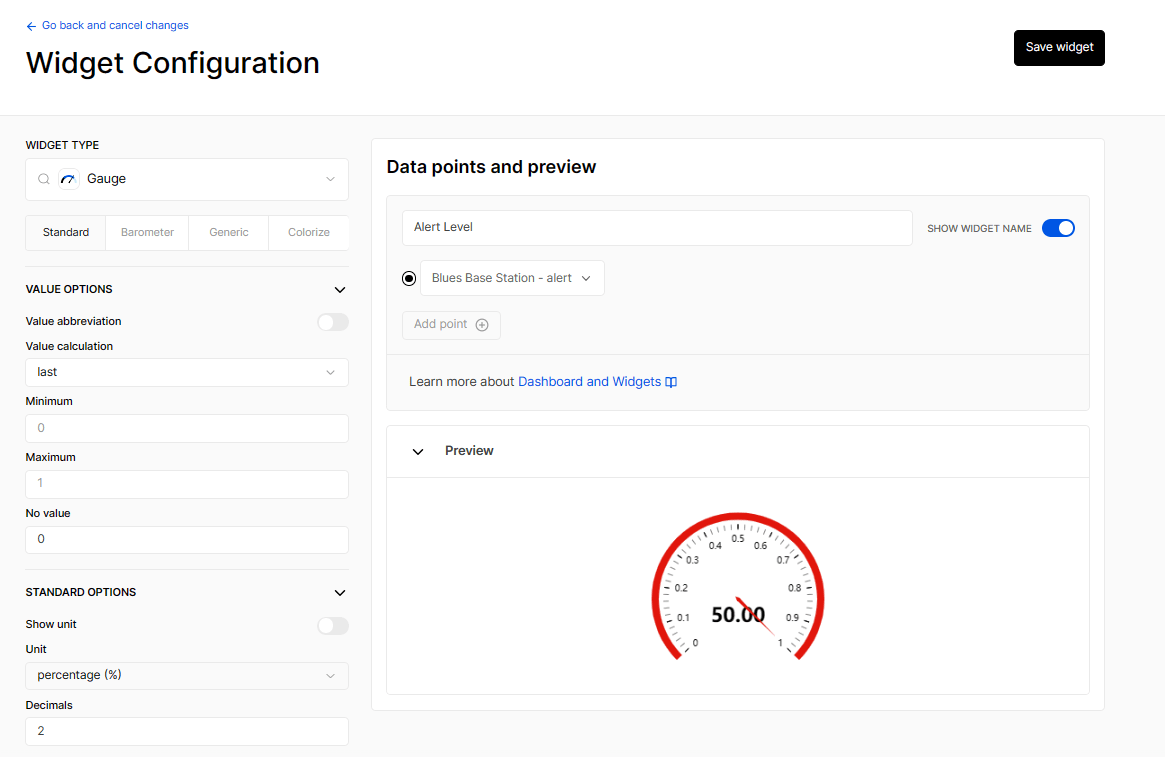Open the Unit percentage dropdown
This screenshot has width=1165, height=757.
187,675
